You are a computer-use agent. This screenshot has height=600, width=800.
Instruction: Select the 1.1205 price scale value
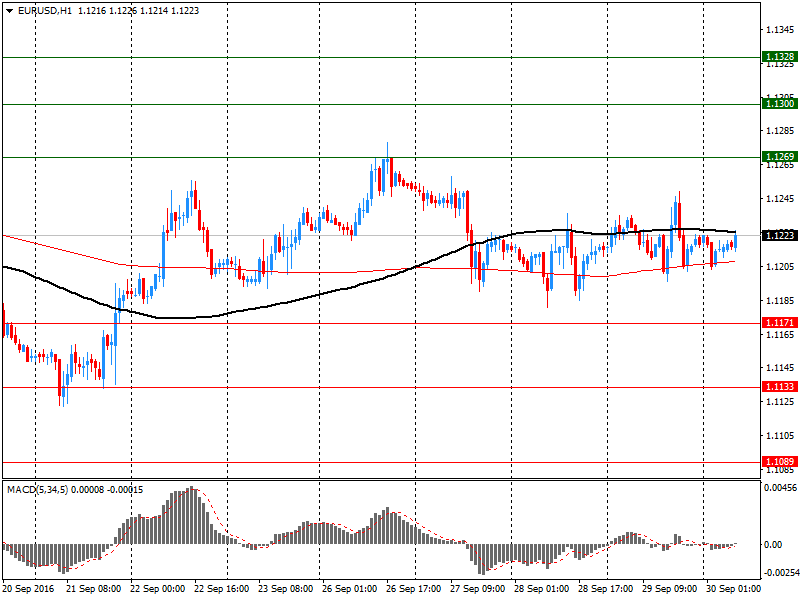click(780, 267)
